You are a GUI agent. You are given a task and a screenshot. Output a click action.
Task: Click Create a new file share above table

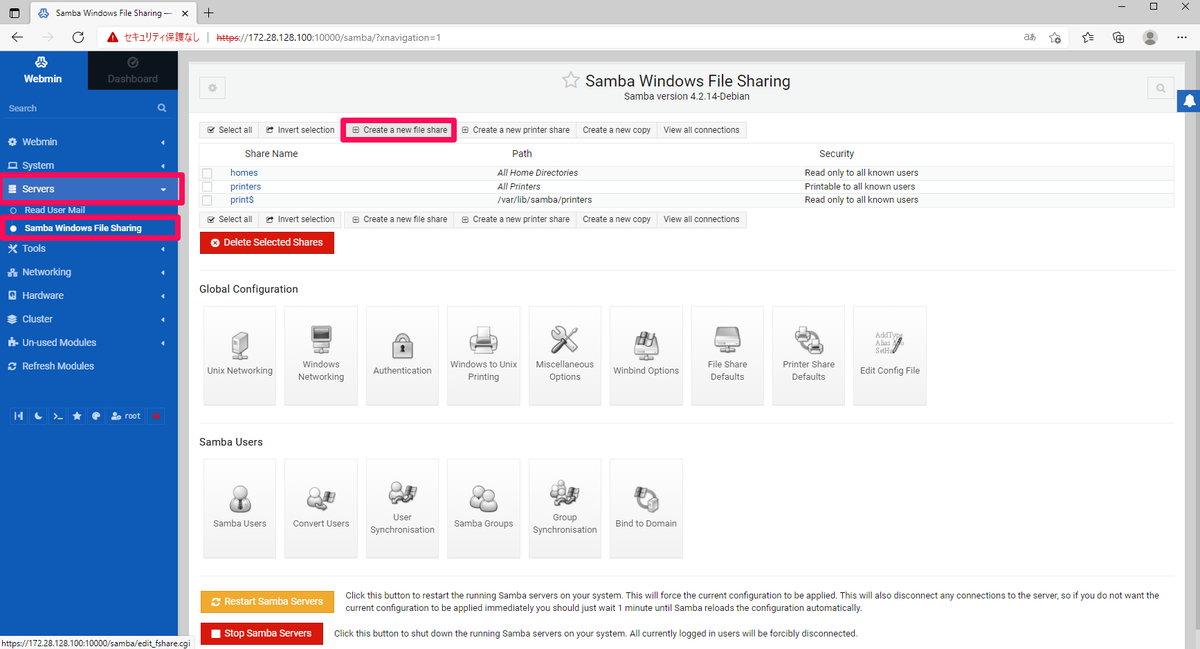coord(399,130)
